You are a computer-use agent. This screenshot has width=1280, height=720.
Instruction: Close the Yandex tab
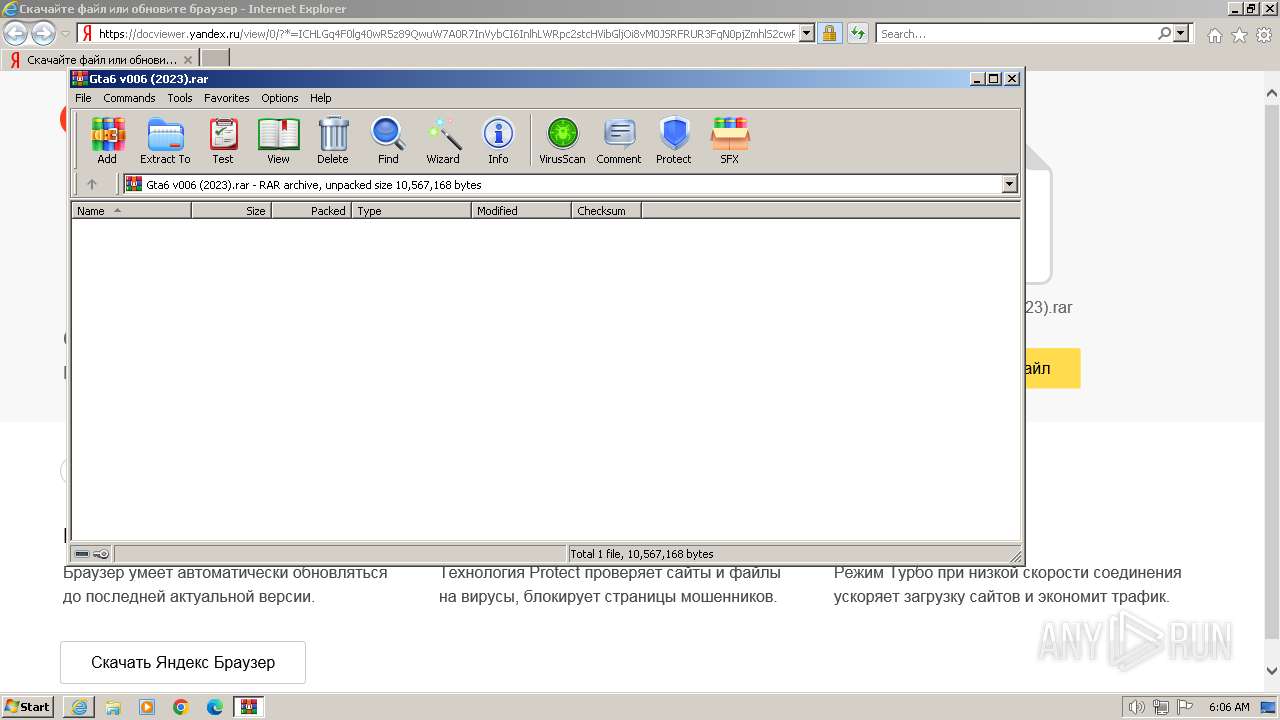point(188,60)
